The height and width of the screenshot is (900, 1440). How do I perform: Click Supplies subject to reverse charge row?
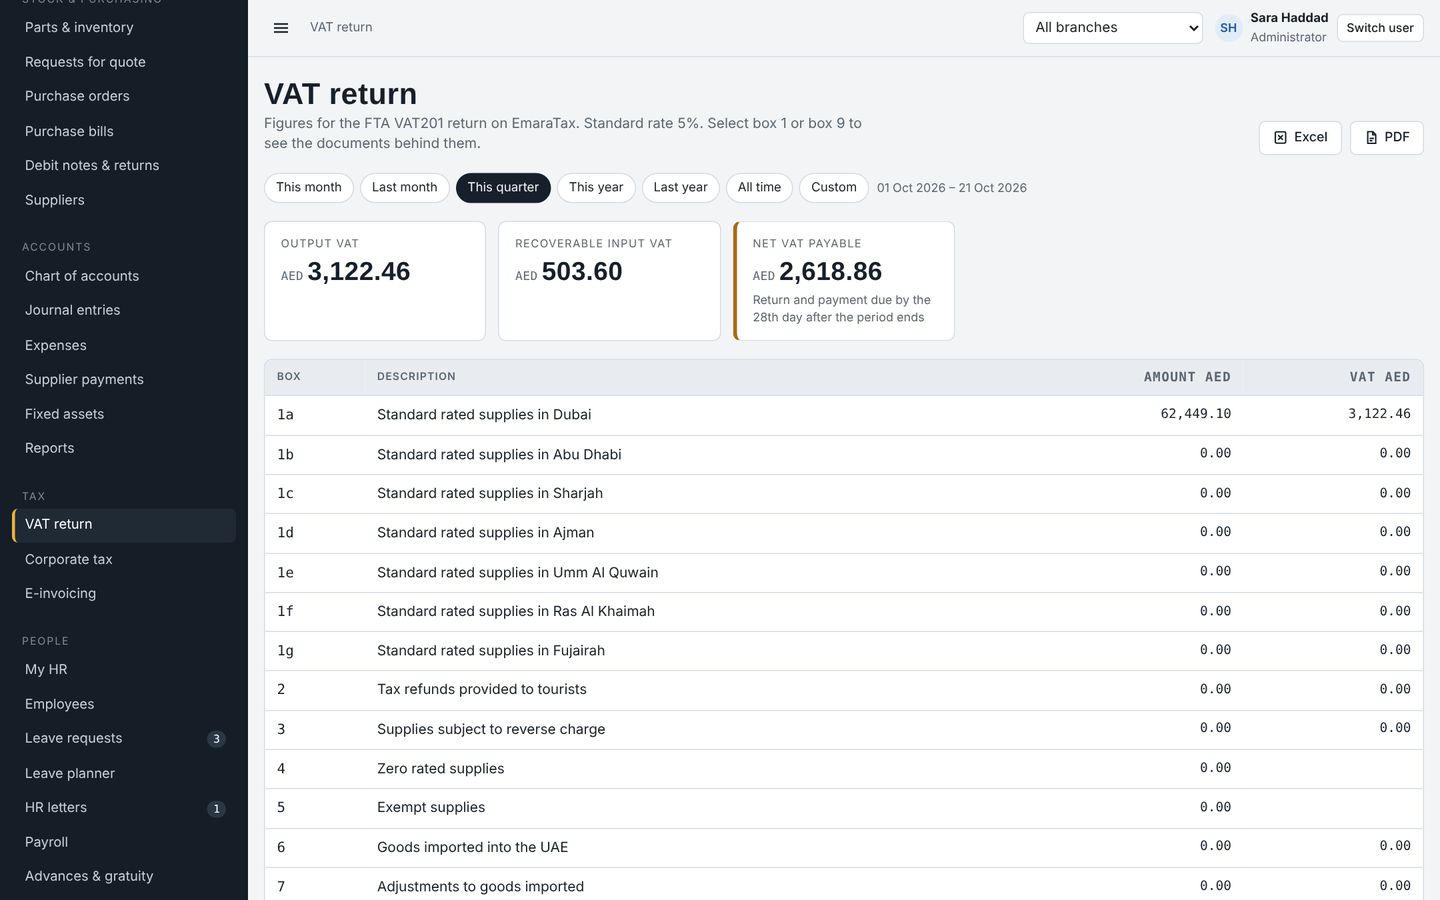click(x=843, y=729)
